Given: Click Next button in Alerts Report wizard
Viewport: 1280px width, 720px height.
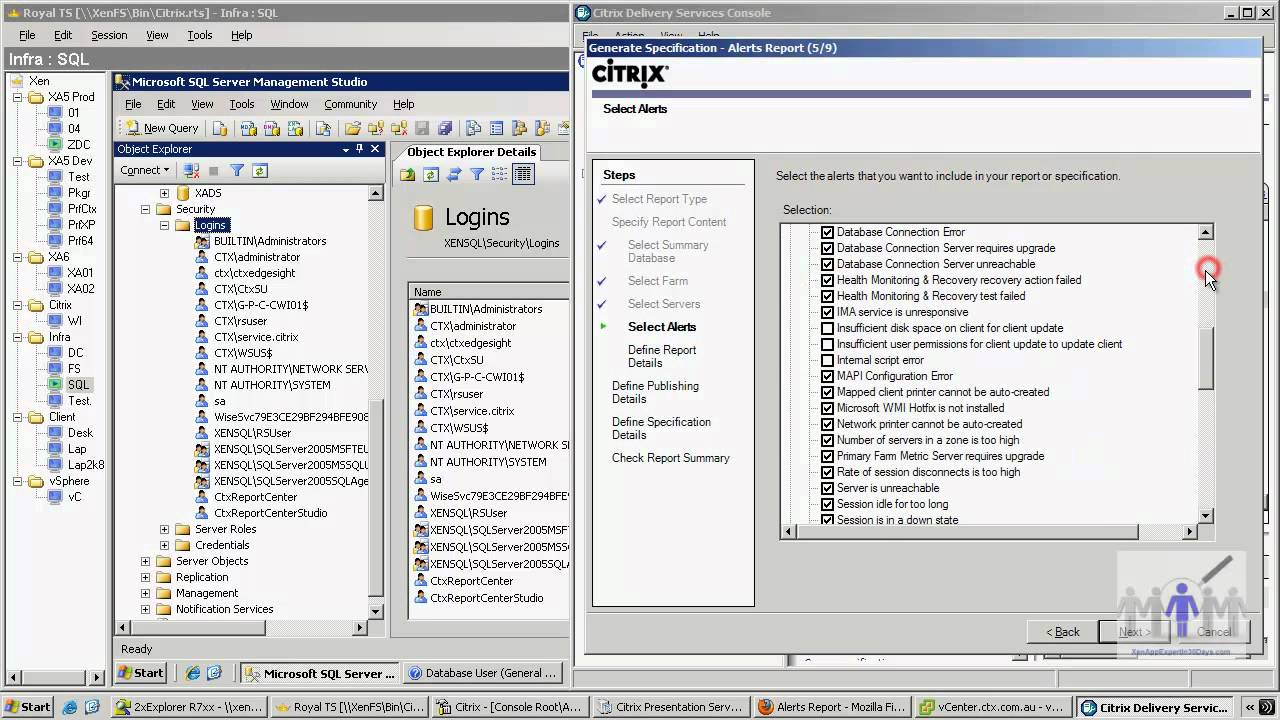Looking at the screenshot, I should coord(1134,631).
